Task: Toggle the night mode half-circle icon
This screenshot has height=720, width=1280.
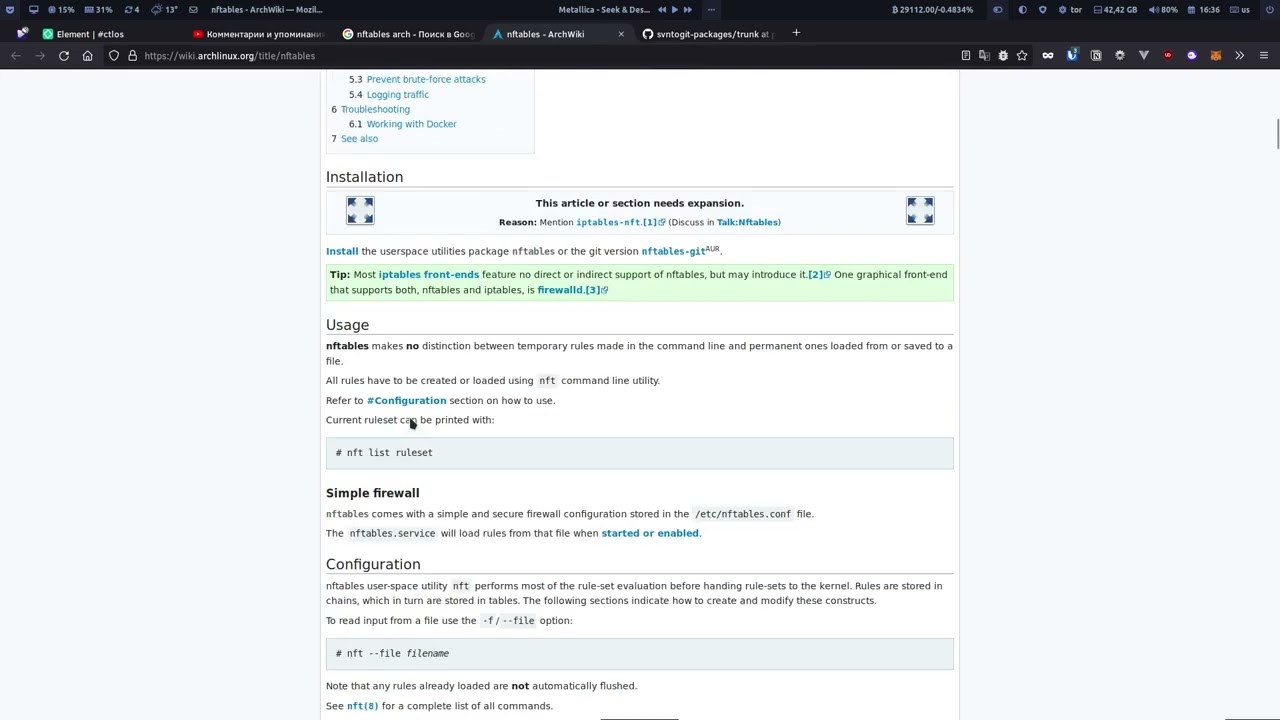Action: point(1022,10)
